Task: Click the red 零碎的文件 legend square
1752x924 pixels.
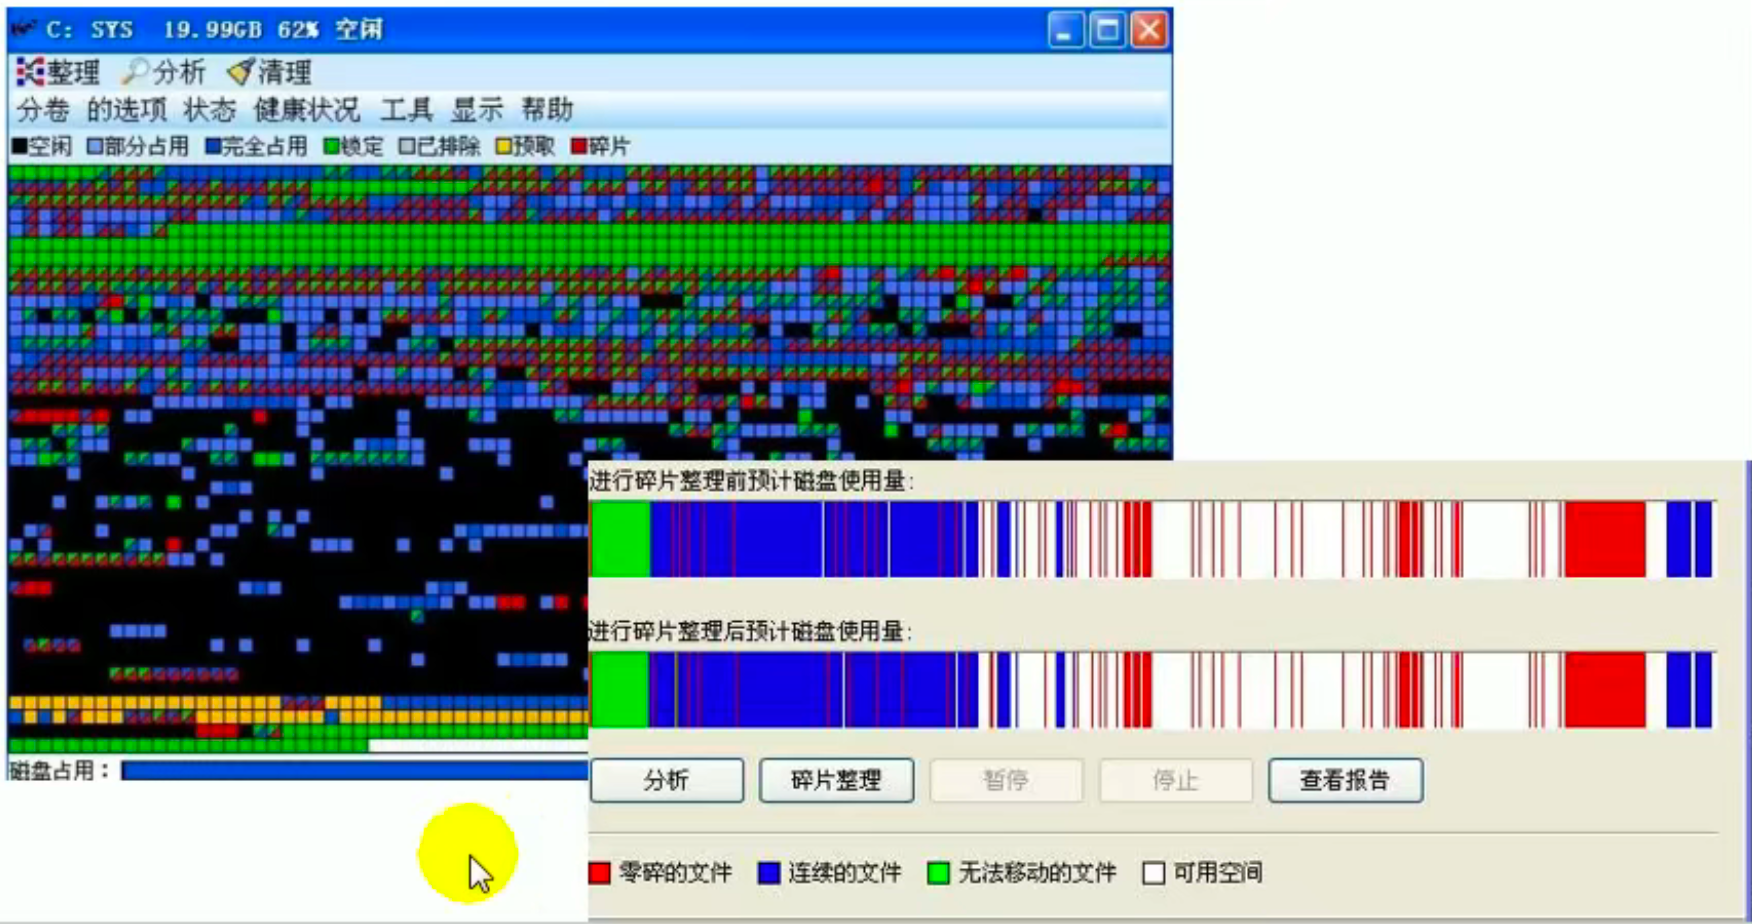Action: pos(600,873)
